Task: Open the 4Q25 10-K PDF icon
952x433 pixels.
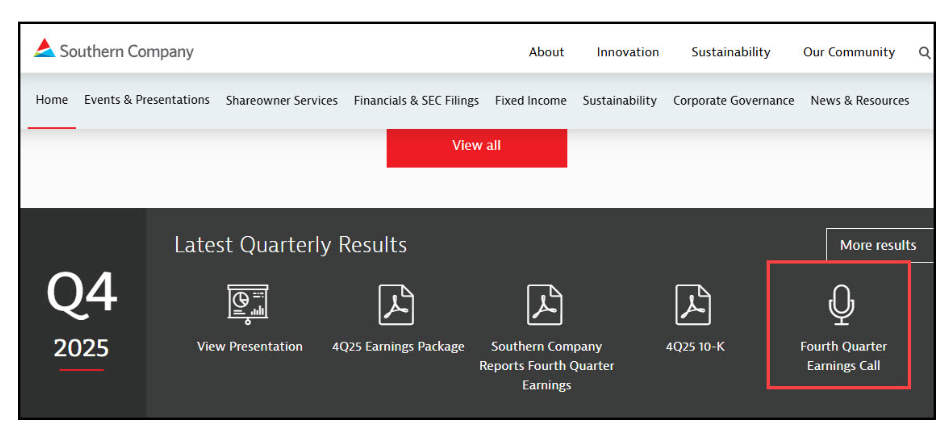Action: pyautogui.click(x=693, y=304)
